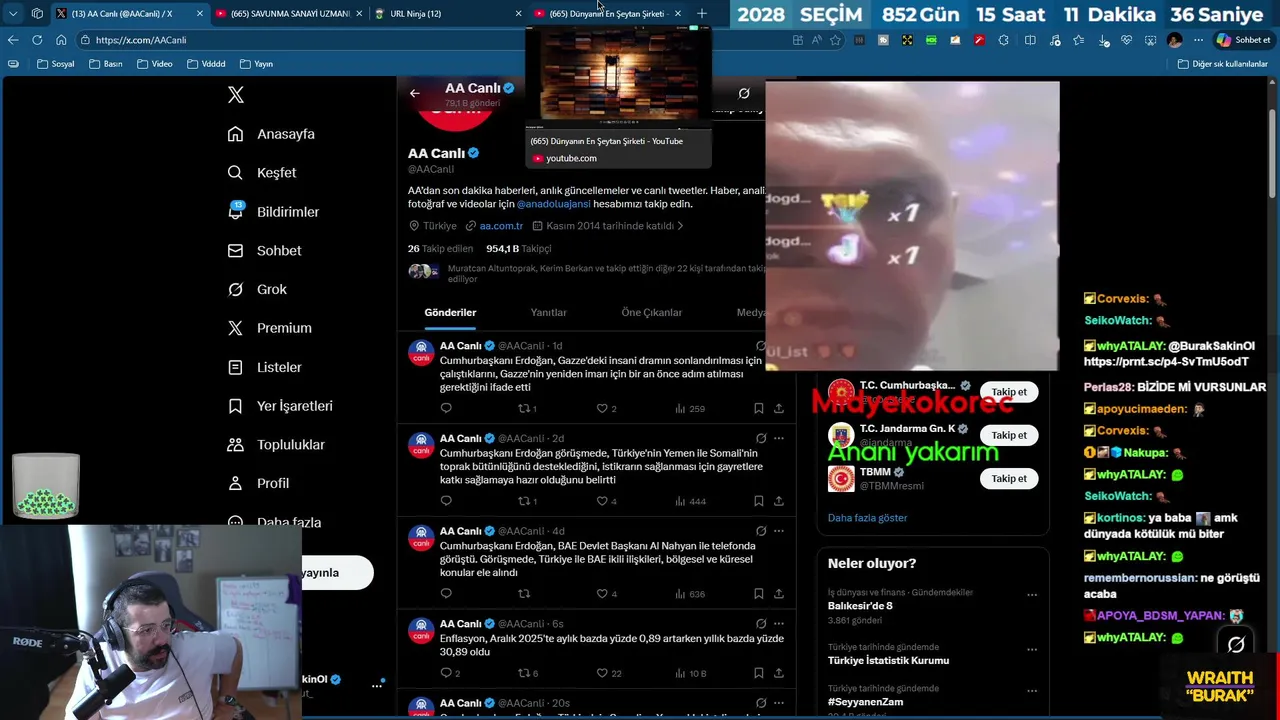
Task: Open more options for Türkiye İstatistik Kurumu trend
Action: (1032, 650)
